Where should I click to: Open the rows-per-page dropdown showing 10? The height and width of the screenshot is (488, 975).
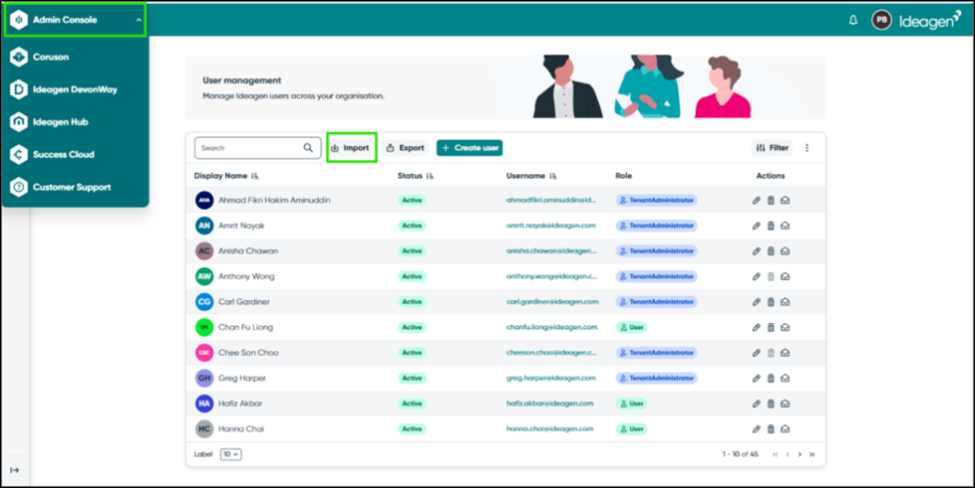point(231,454)
